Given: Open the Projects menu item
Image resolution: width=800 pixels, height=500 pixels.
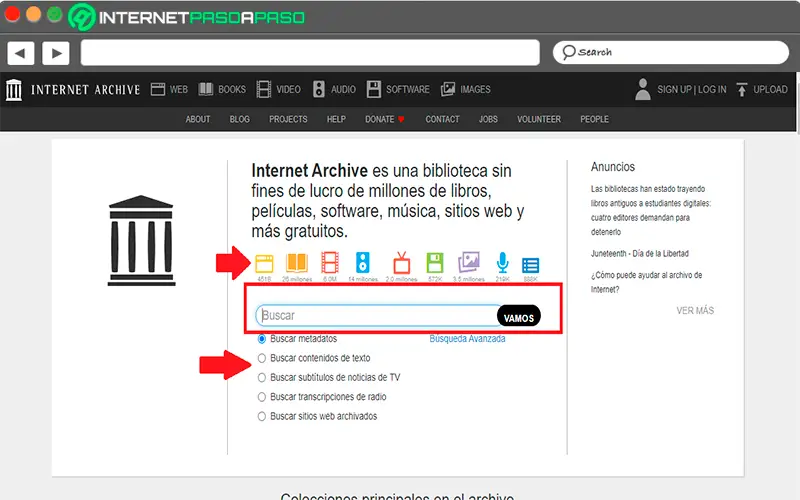Looking at the screenshot, I should click(x=288, y=119).
